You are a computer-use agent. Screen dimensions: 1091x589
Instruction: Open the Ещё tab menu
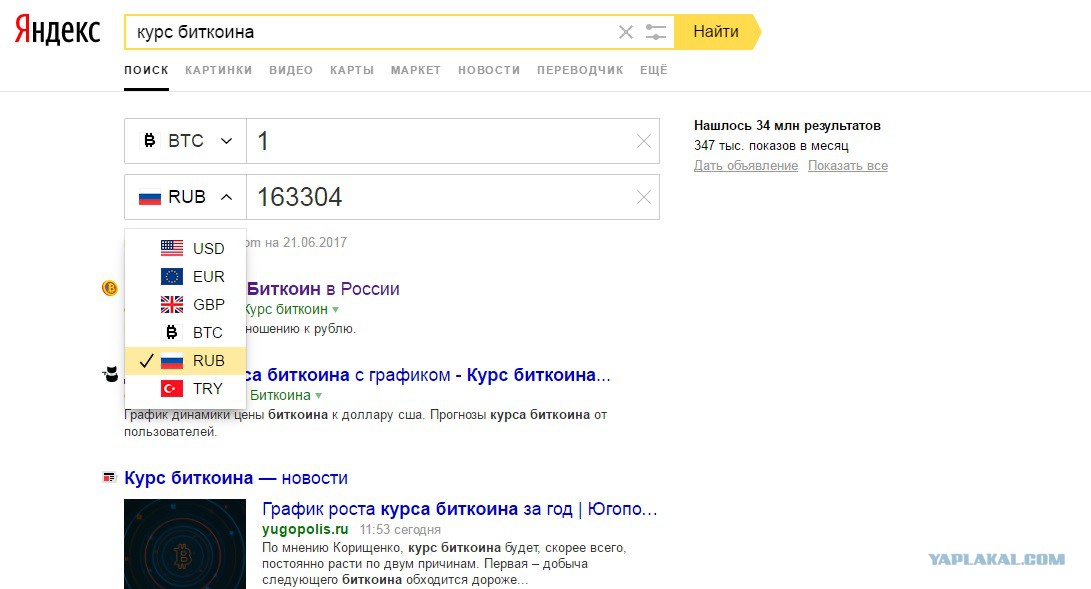click(x=653, y=70)
